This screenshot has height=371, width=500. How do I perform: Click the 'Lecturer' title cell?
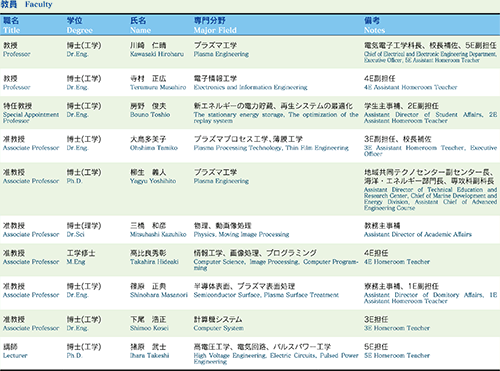pyautogui.click(x=15, y=356)
